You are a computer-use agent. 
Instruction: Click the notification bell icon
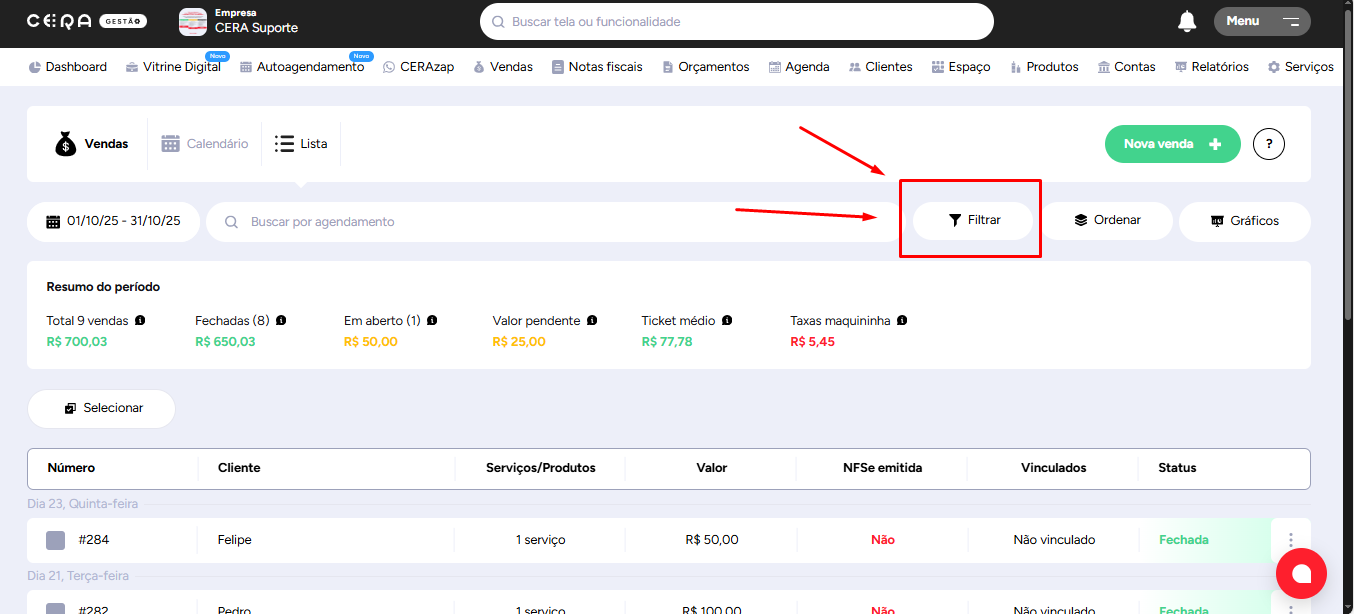(x=1187, y=21)
